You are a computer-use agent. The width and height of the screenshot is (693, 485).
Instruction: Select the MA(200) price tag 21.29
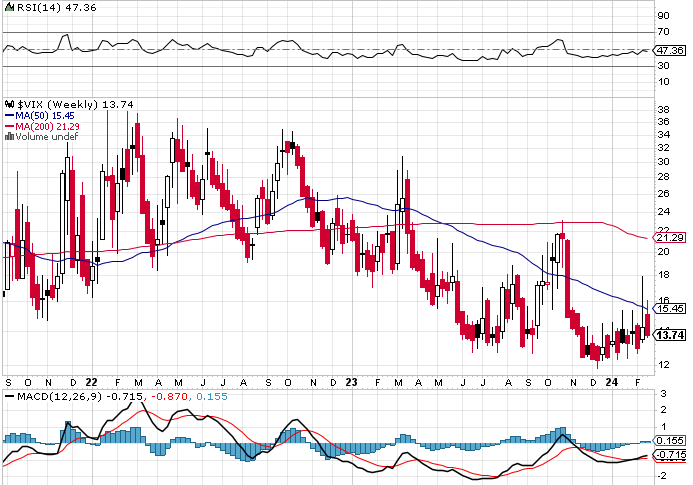[x=669, y=238]
